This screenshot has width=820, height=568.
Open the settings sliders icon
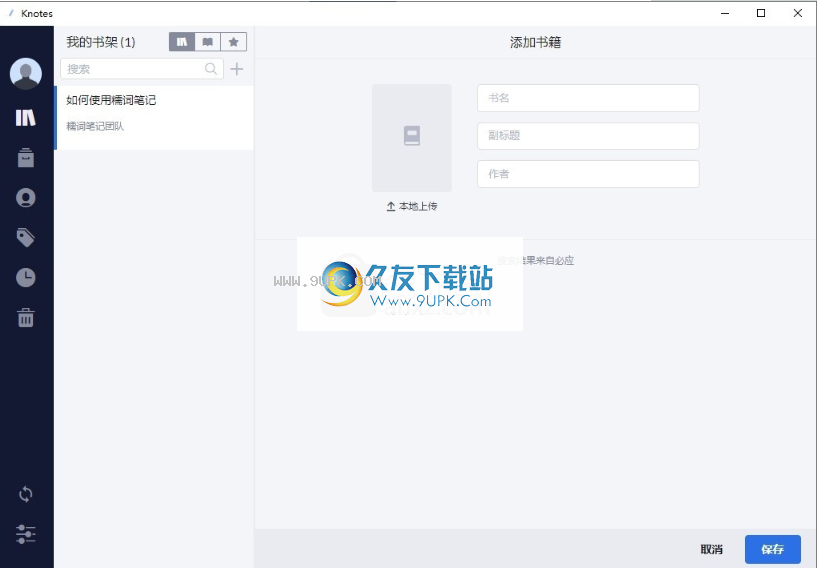click(26, 534)
